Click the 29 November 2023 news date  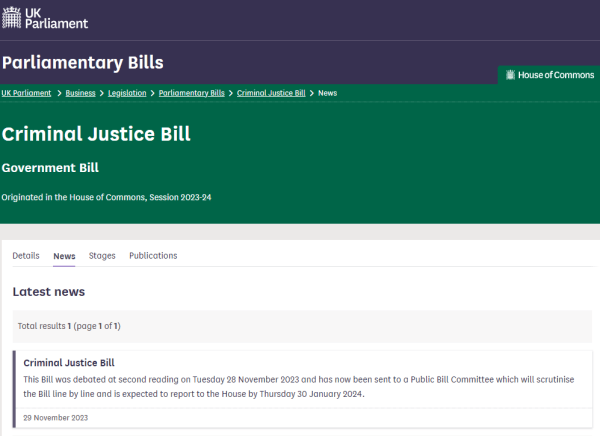55,418
